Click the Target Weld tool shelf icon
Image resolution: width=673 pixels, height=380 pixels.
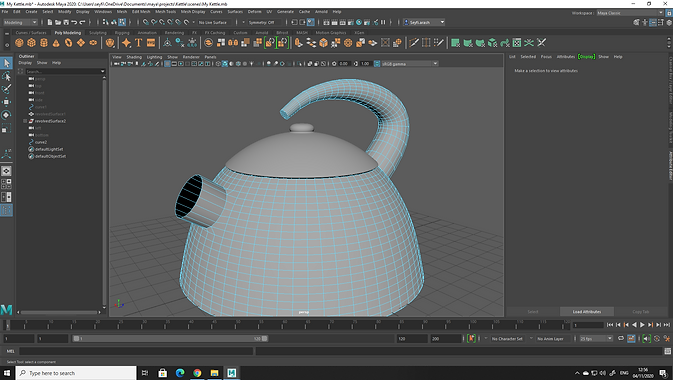(426, 43)
